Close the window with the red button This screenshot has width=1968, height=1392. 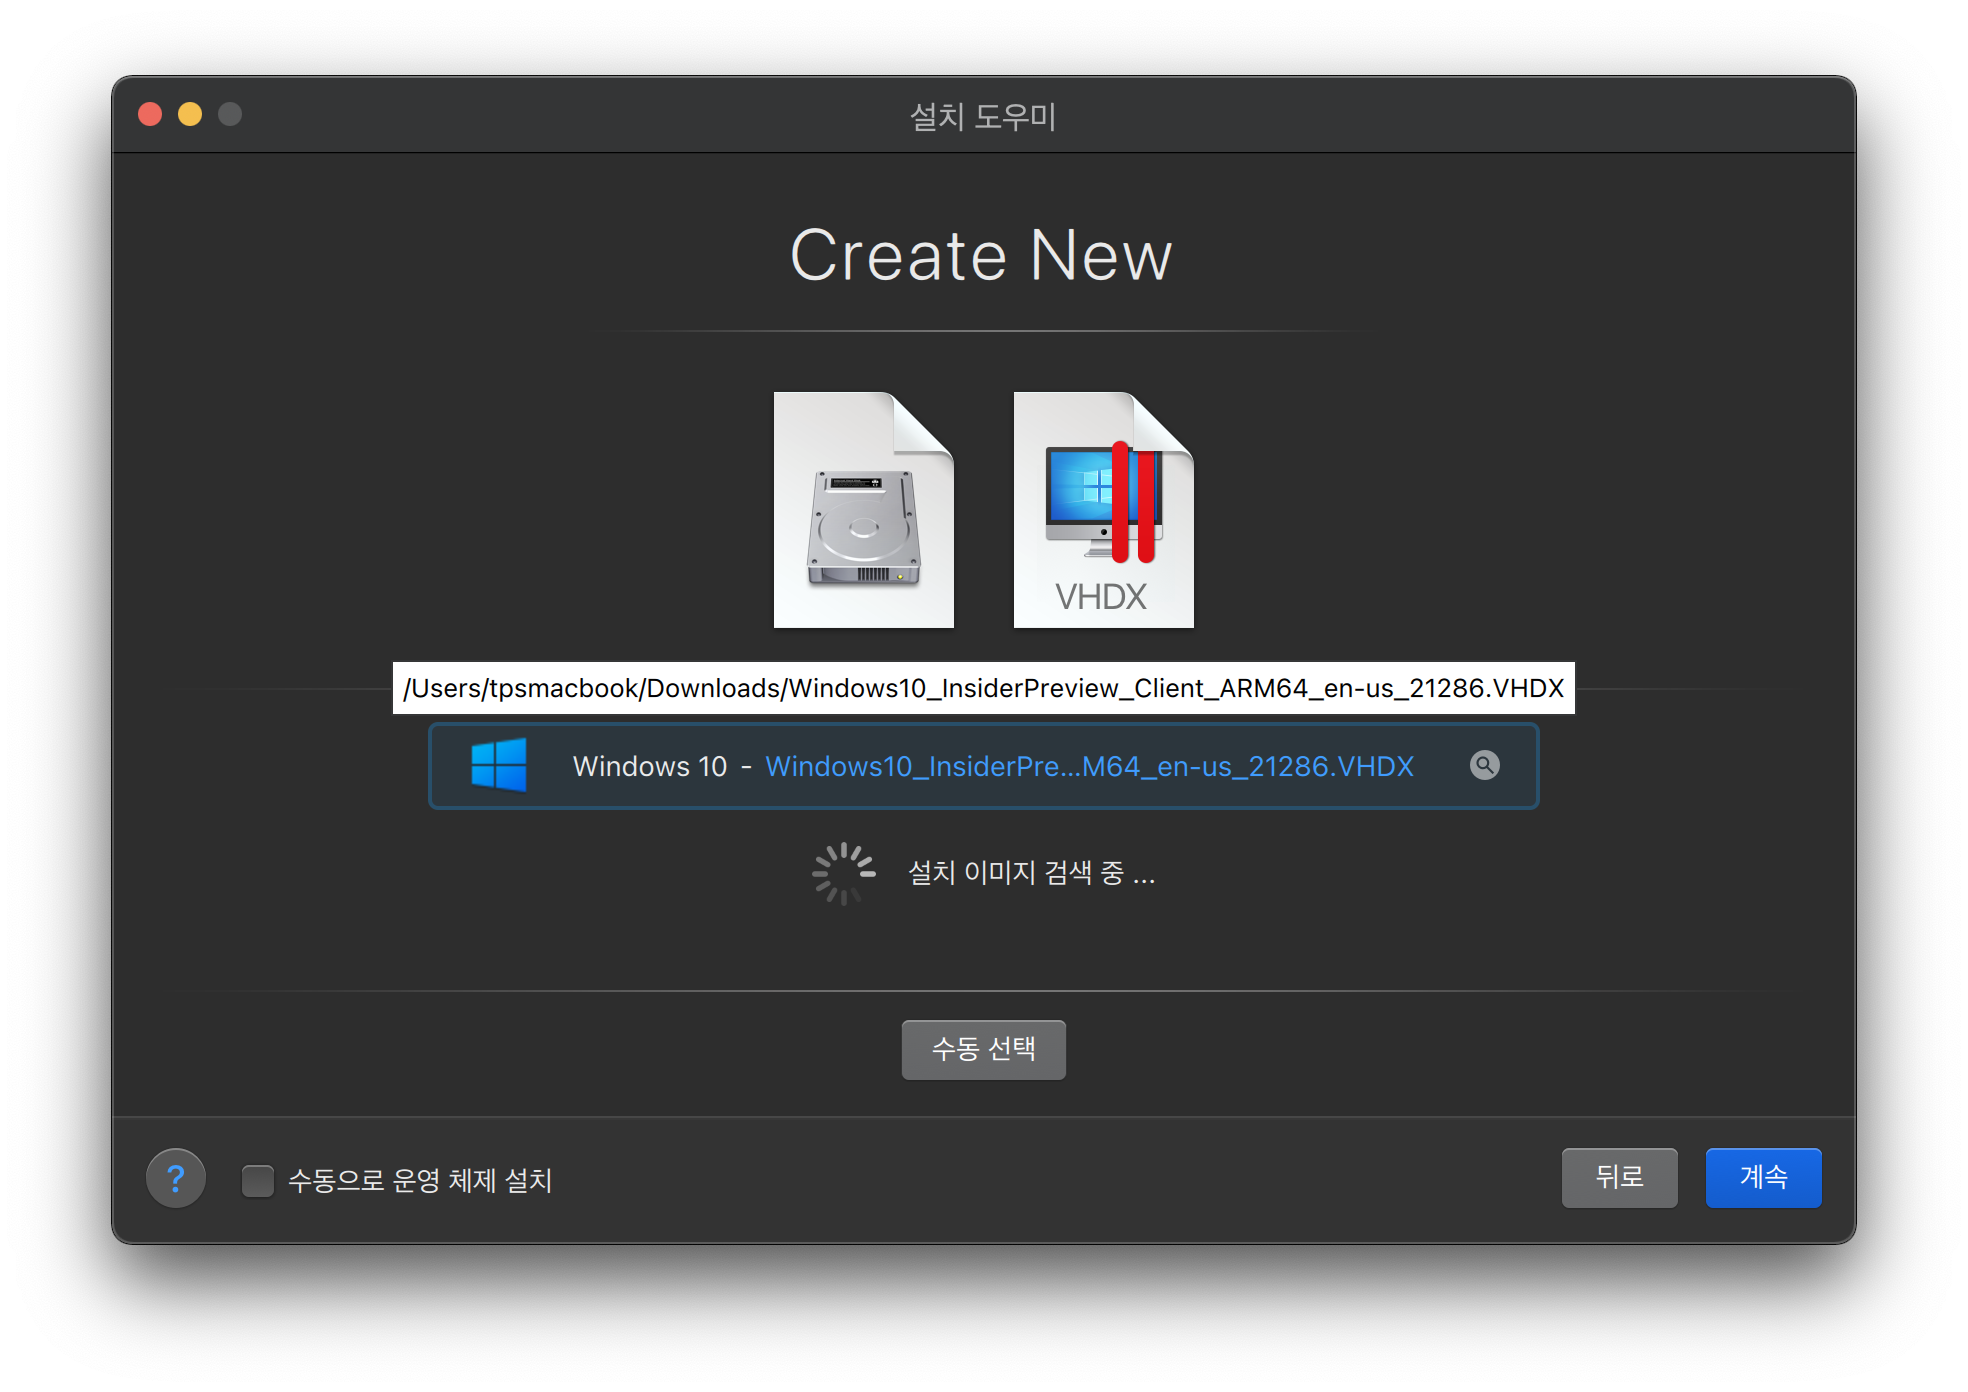(150, 114)
